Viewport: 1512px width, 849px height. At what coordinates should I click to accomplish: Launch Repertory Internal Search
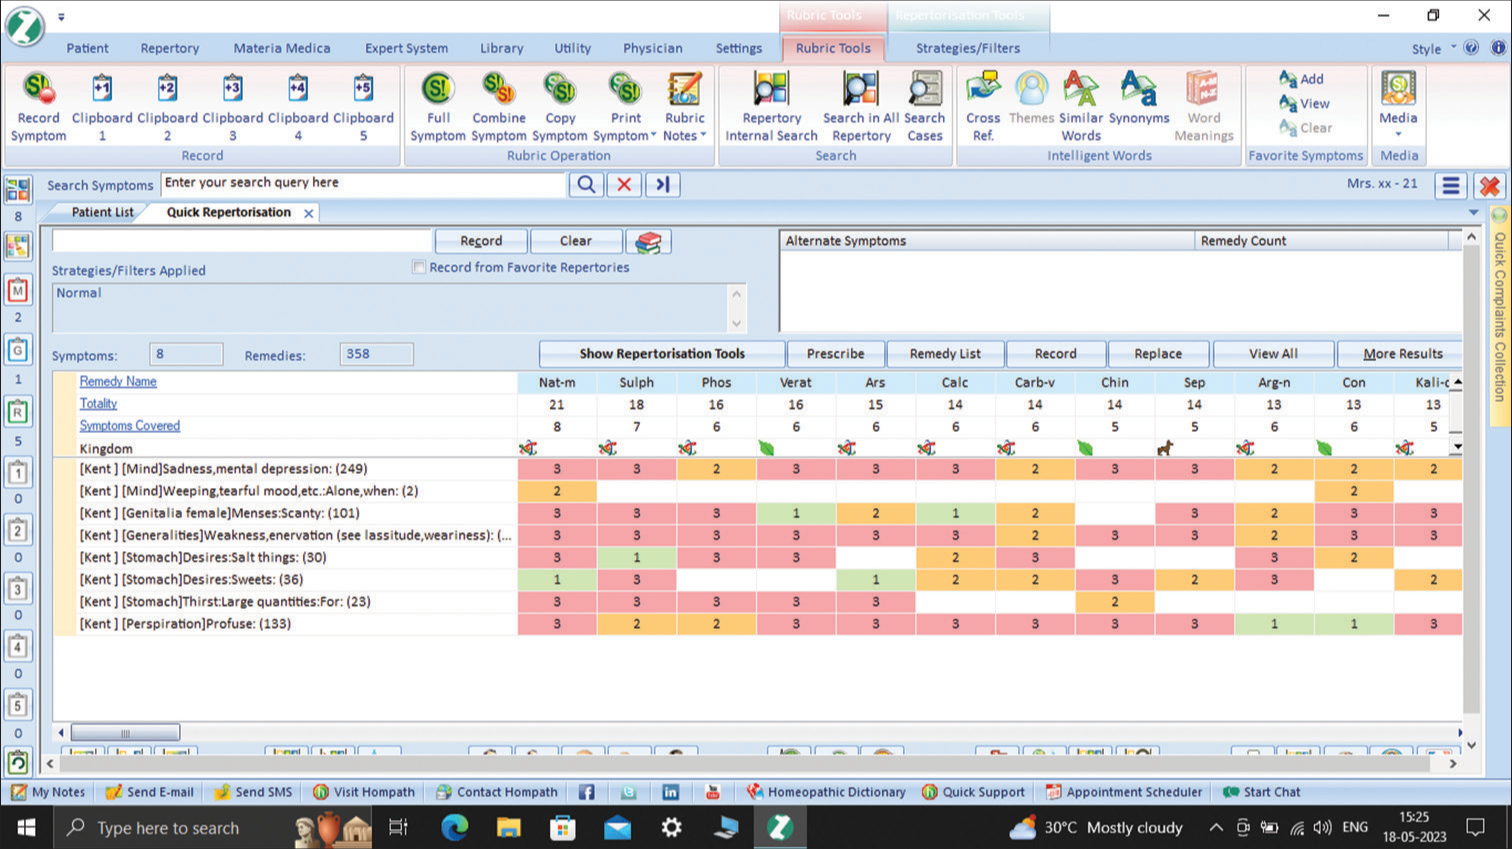pos(771,107)
